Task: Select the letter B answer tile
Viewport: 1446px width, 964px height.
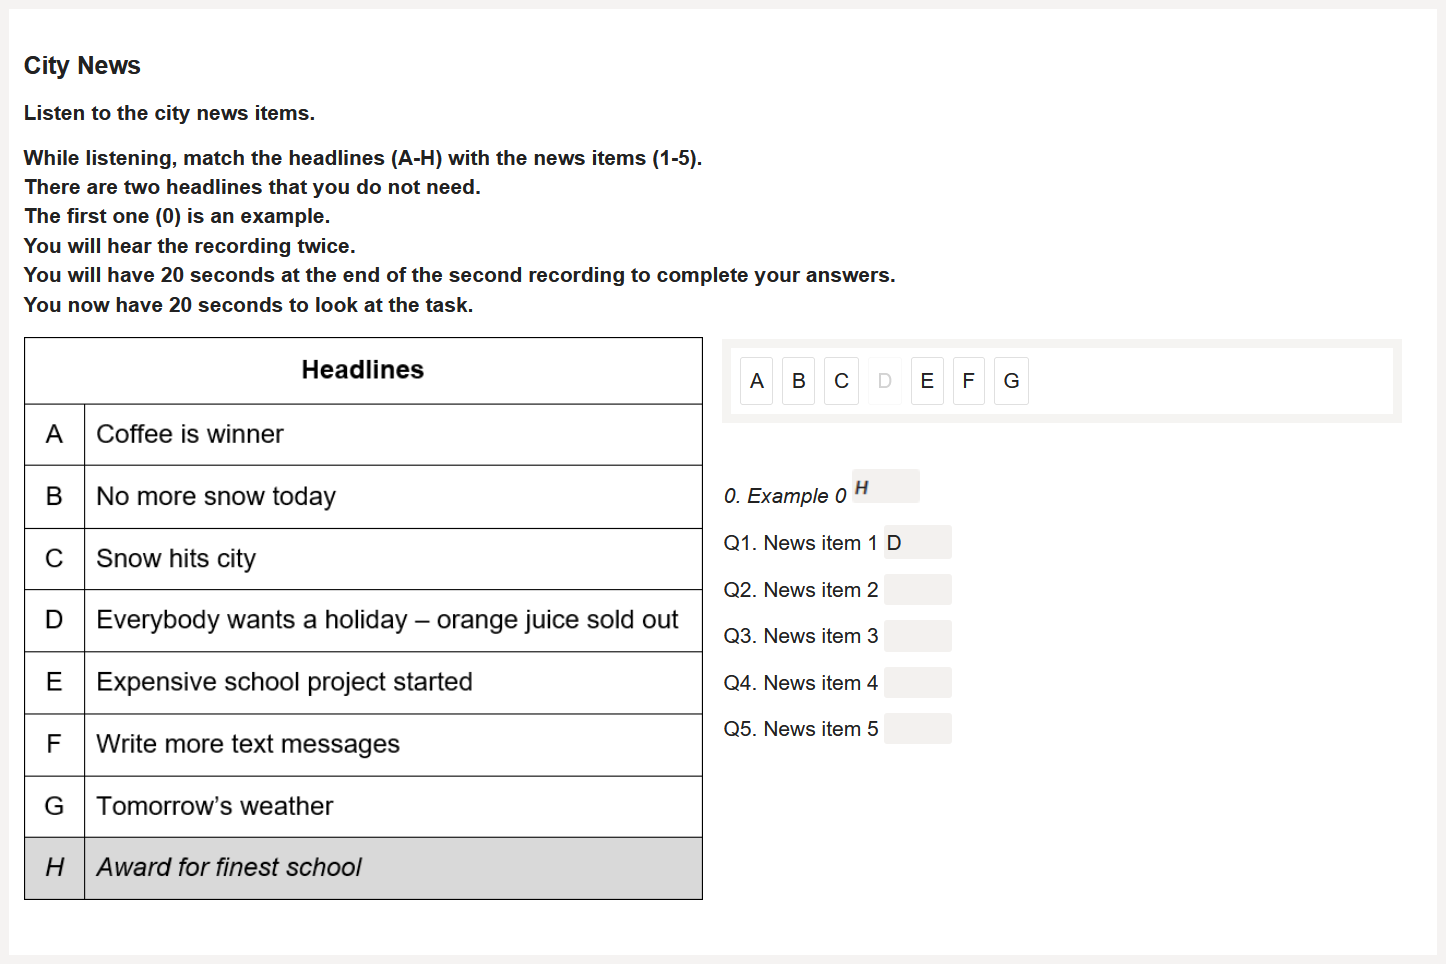Action: [798, 381]
